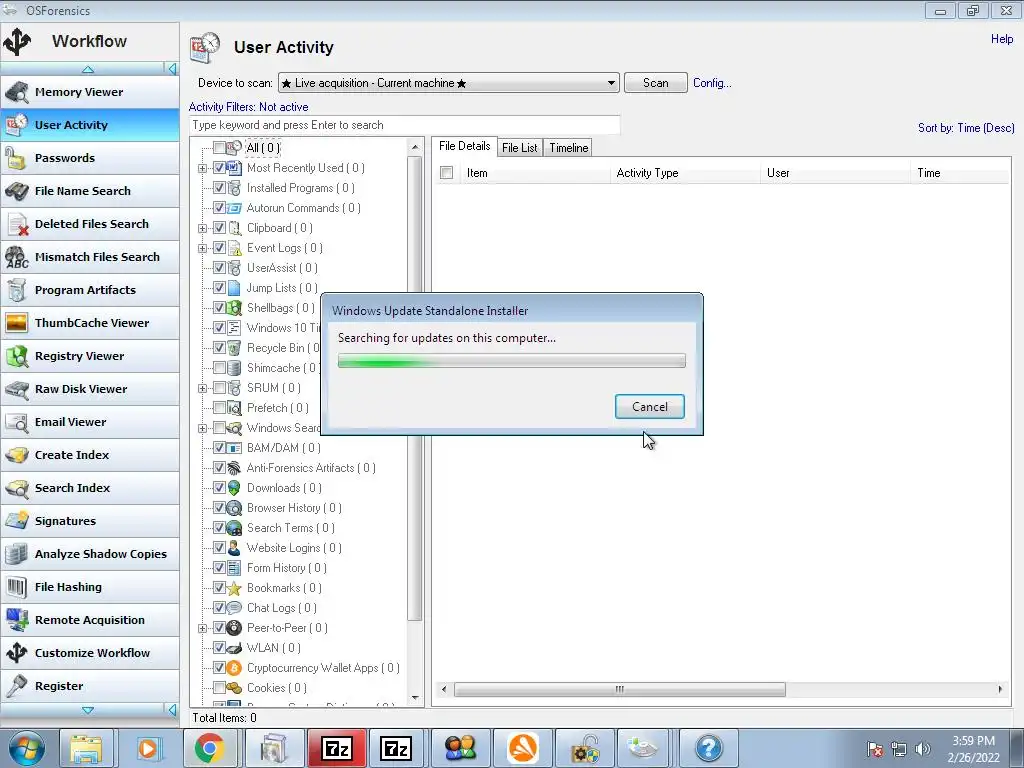Viewport: 1024px width, 768px height.
Task: Expand the Most Recently Used node
Action: tap(202, 168)
